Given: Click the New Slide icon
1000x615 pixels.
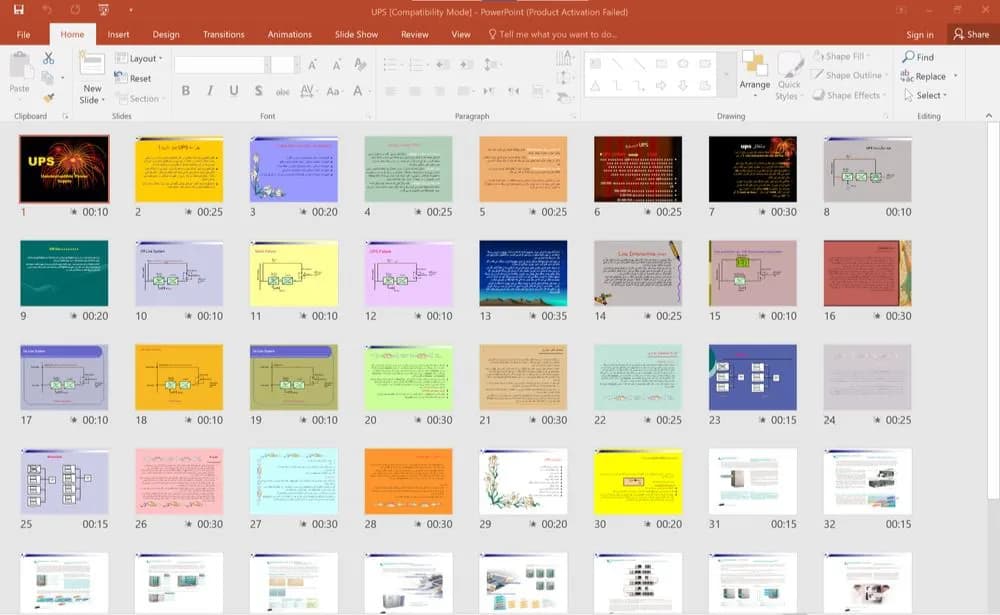Looking at the screenshot, I should 92,65.
